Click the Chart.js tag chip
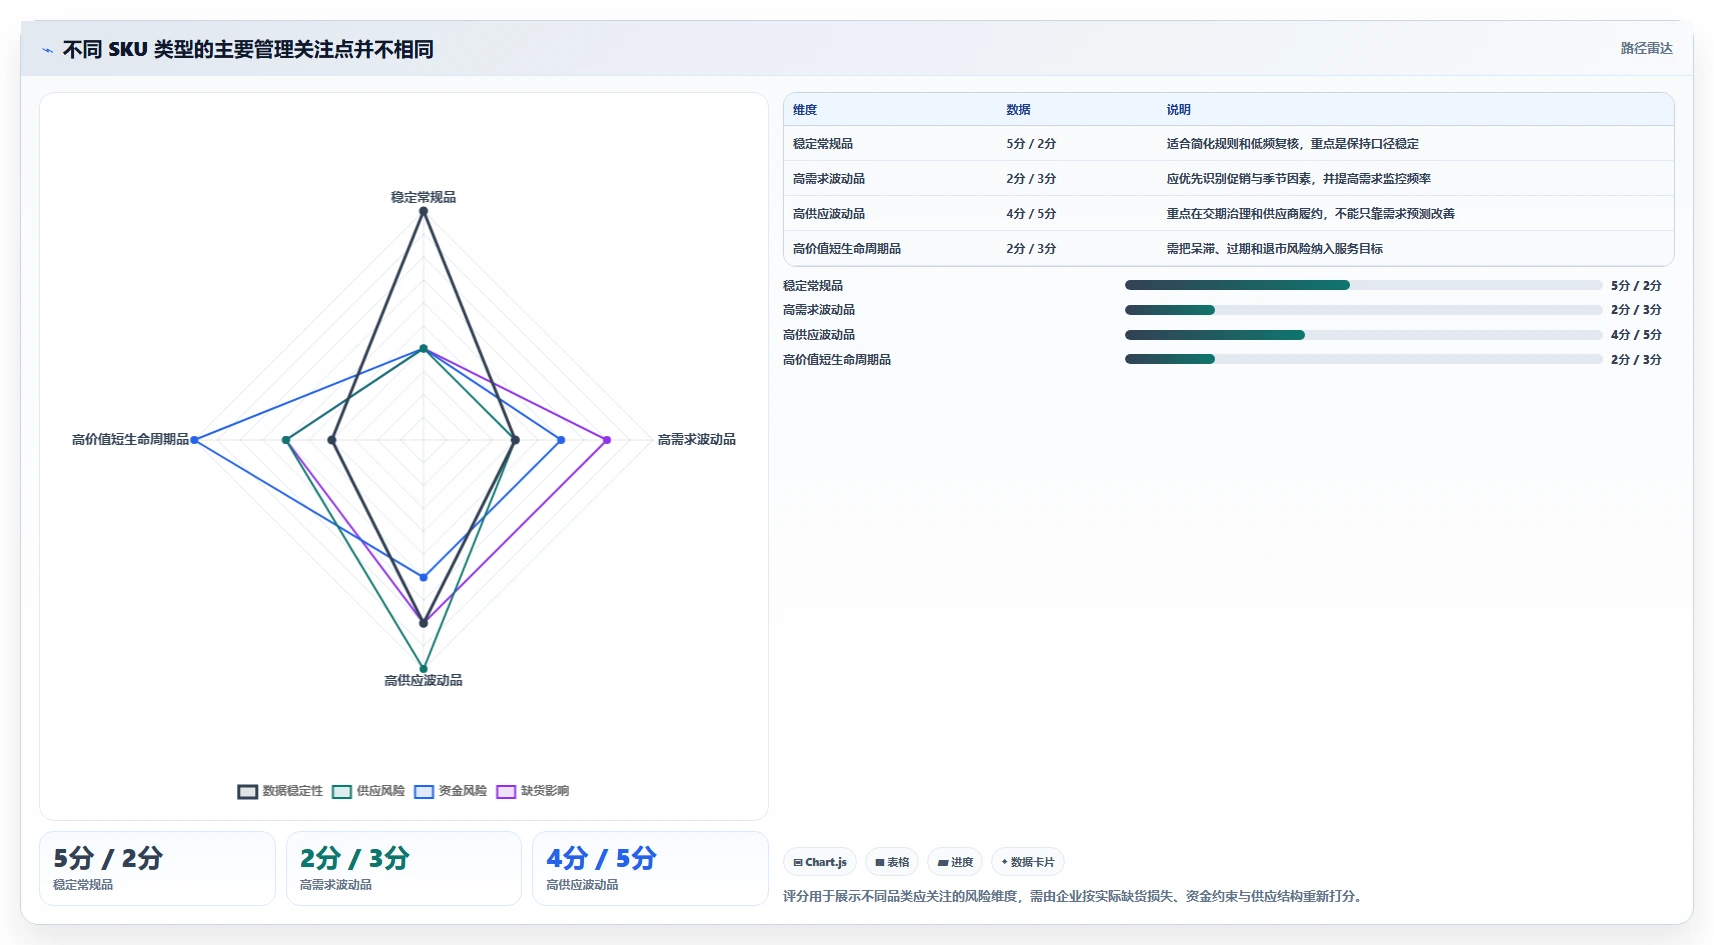 pyautogui.click(x=820, y=862)
